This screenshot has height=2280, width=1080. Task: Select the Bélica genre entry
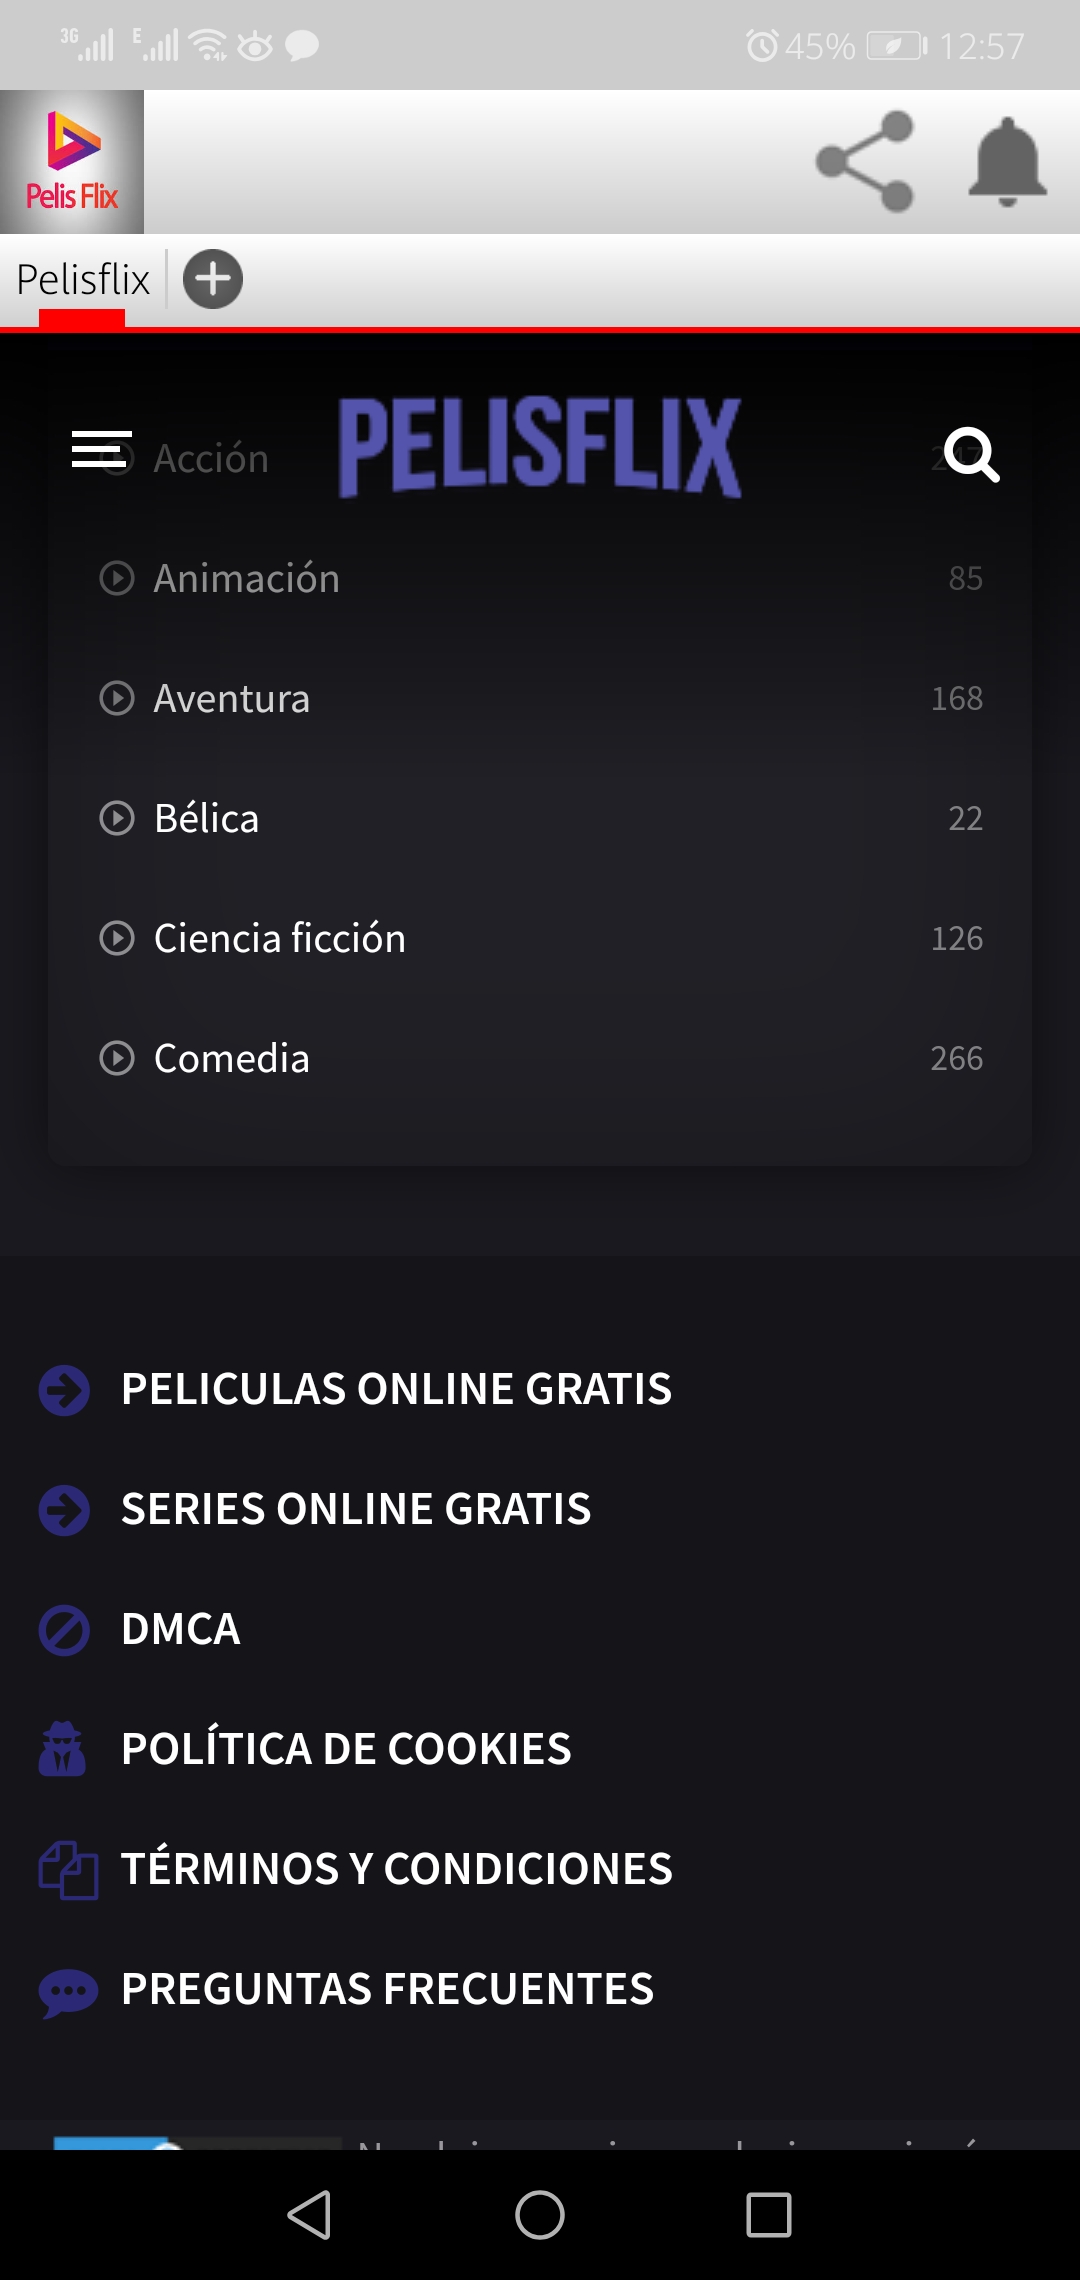tap(206, 819)
